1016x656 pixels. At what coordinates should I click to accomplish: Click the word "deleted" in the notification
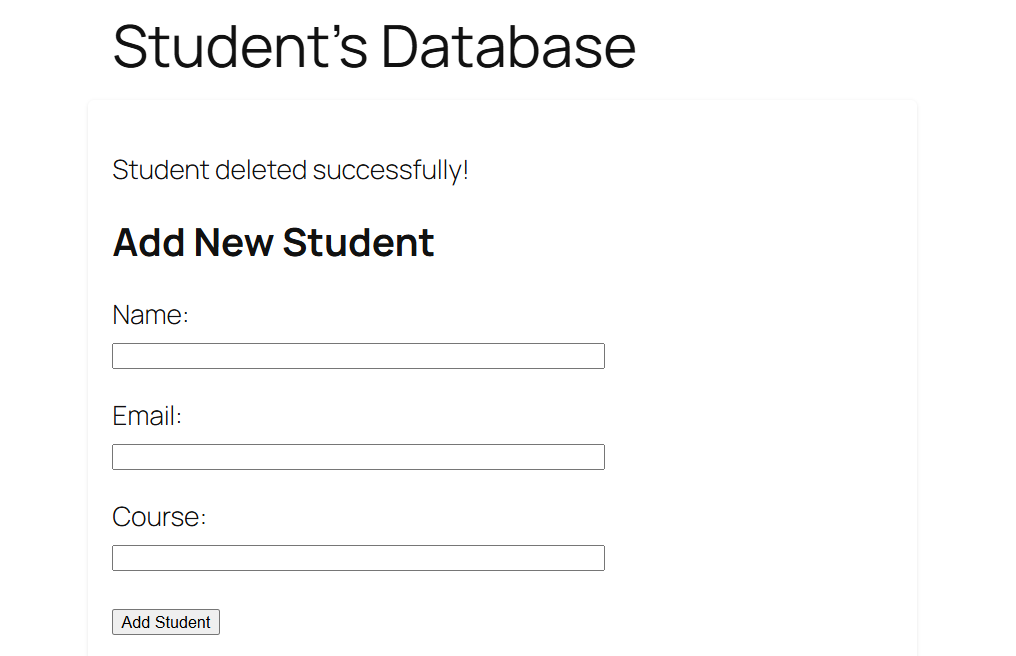pyautogui.click(x=260, y=170)
